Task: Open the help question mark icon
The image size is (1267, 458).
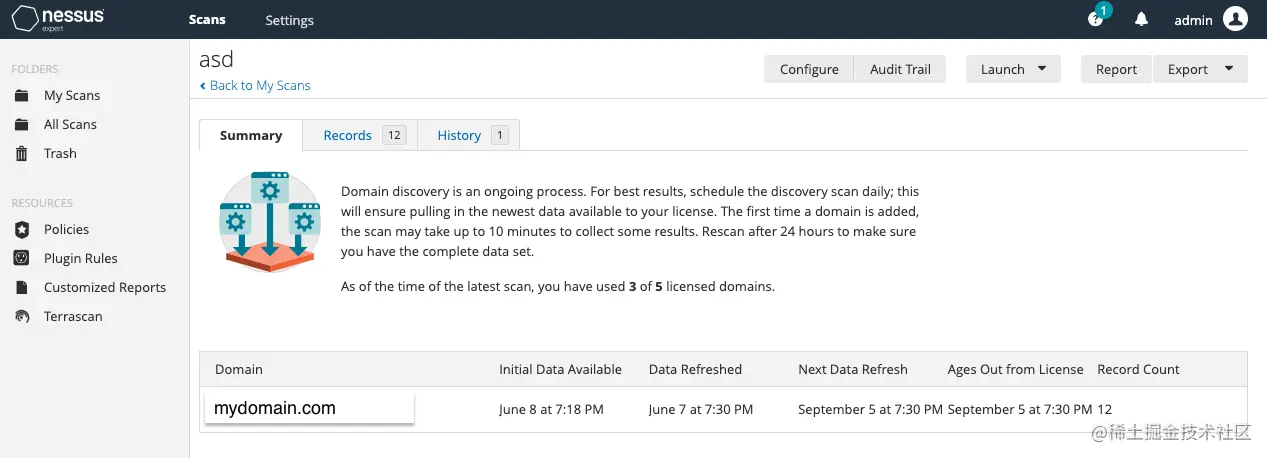Action: (x=1096, y=20)
